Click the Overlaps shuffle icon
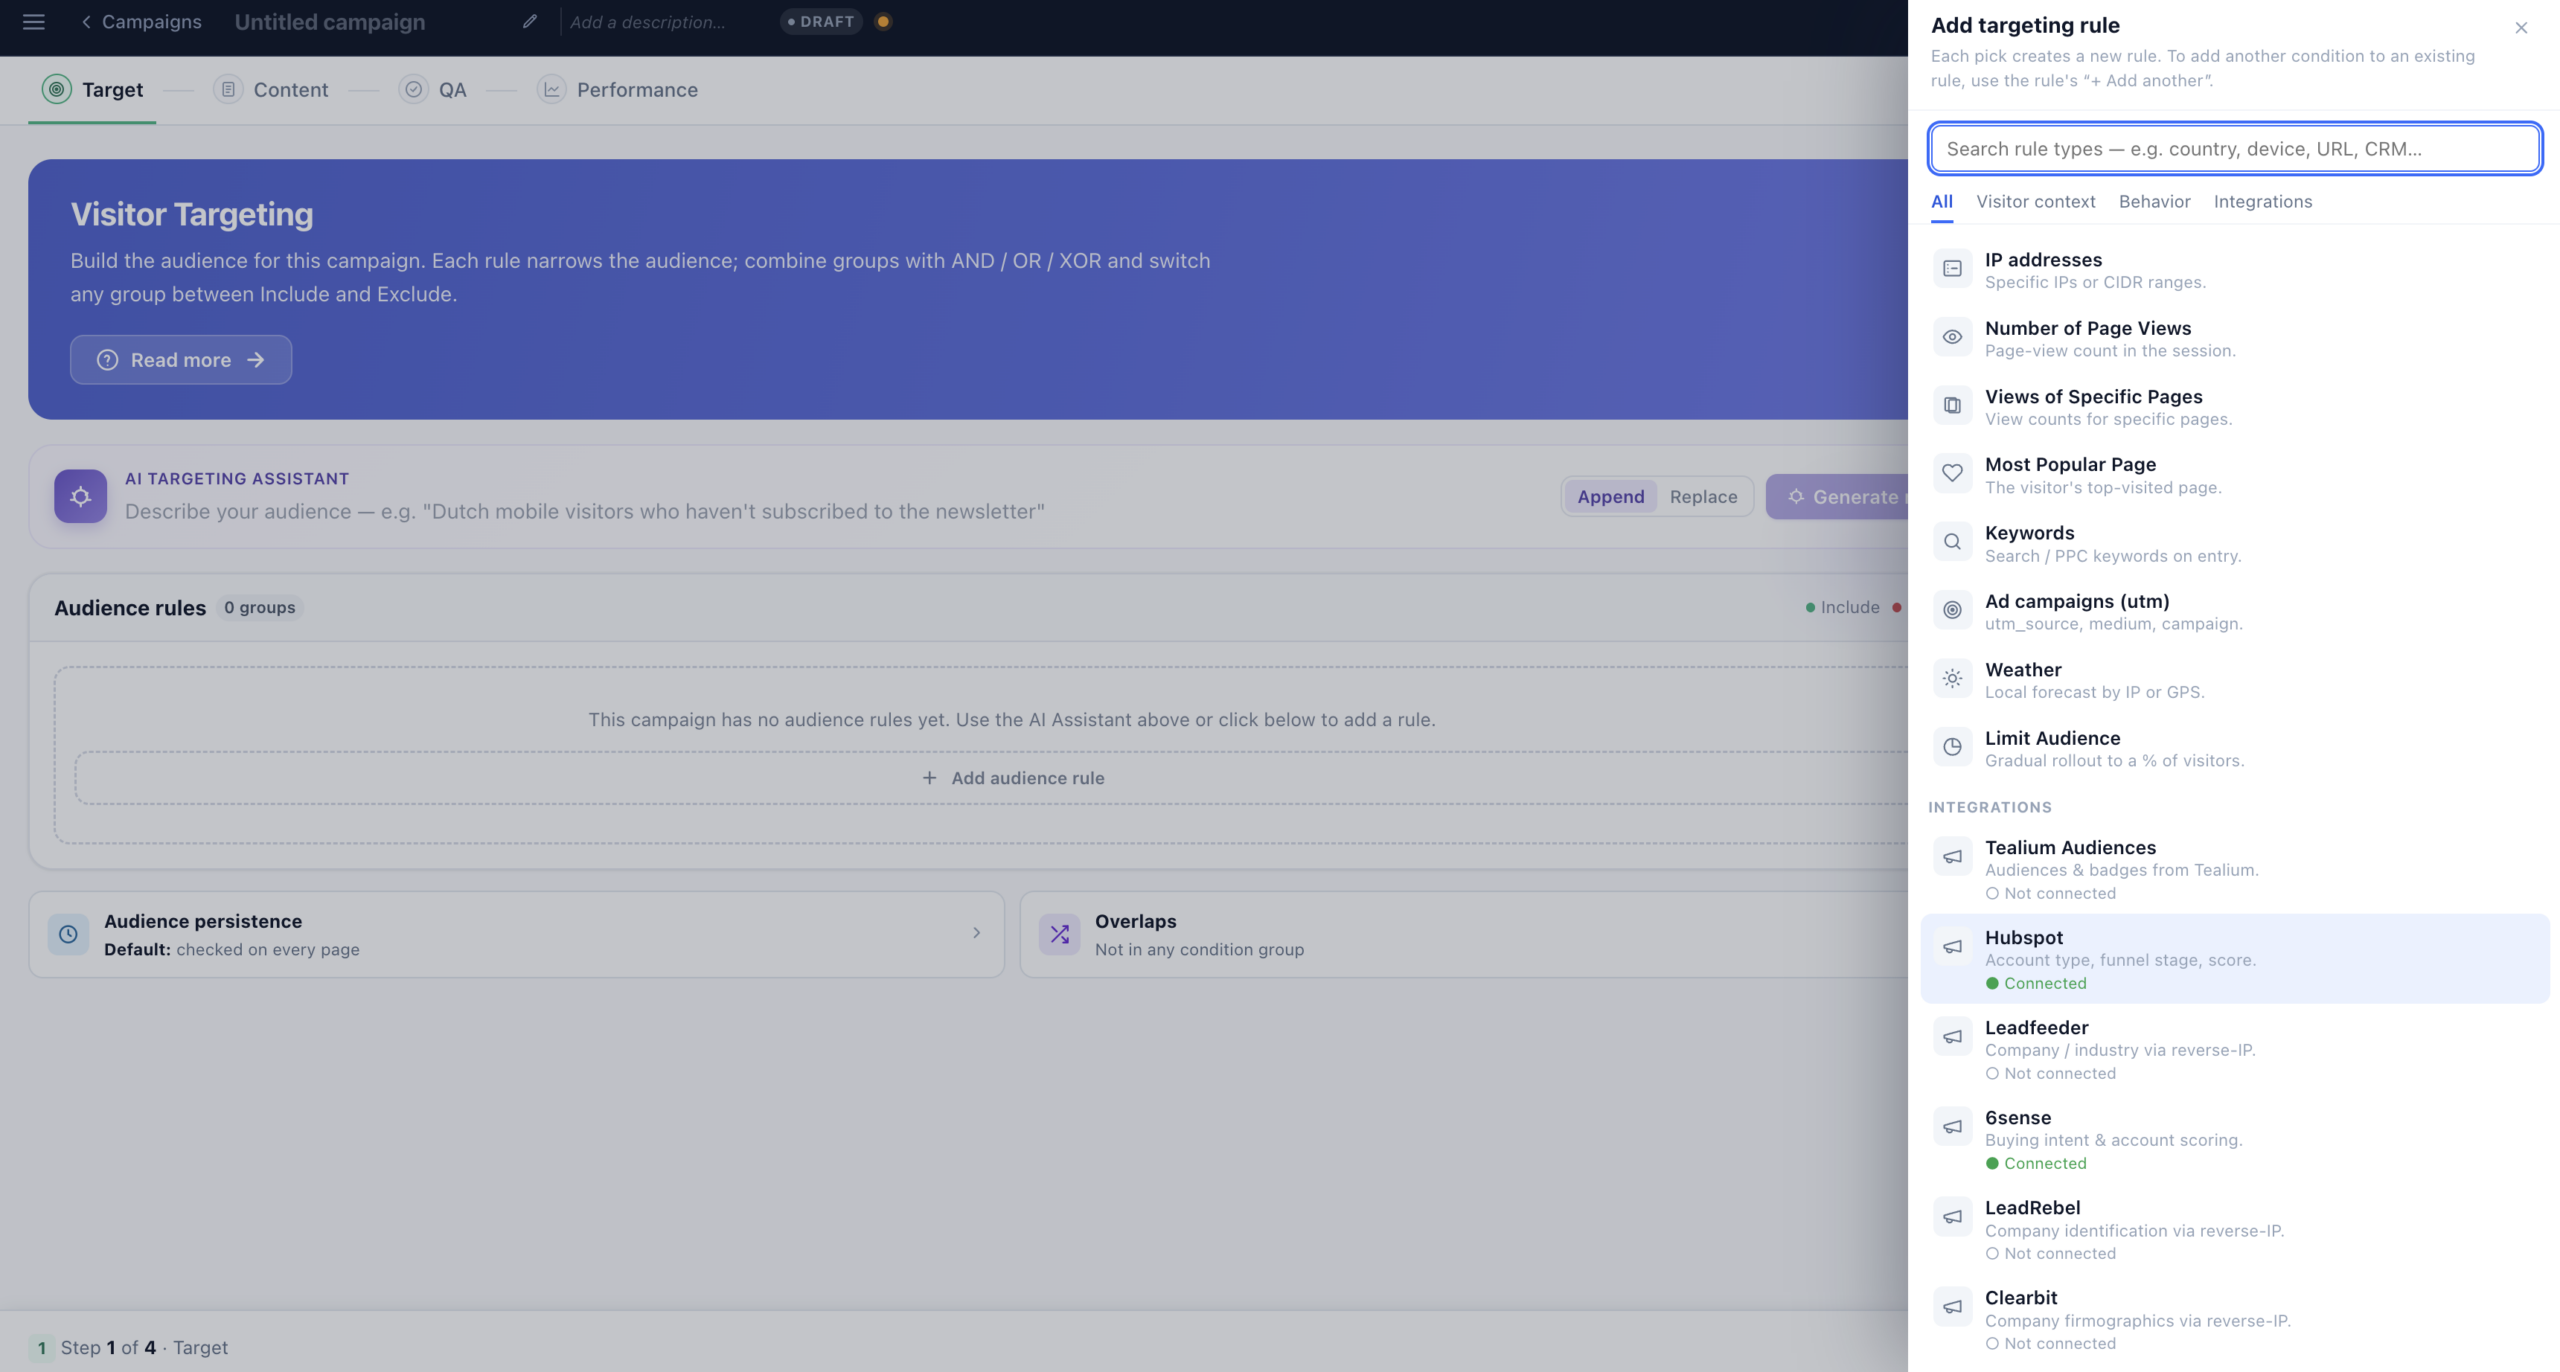This screenshot has height=1372, width=2560. (x=1059, y=934)
